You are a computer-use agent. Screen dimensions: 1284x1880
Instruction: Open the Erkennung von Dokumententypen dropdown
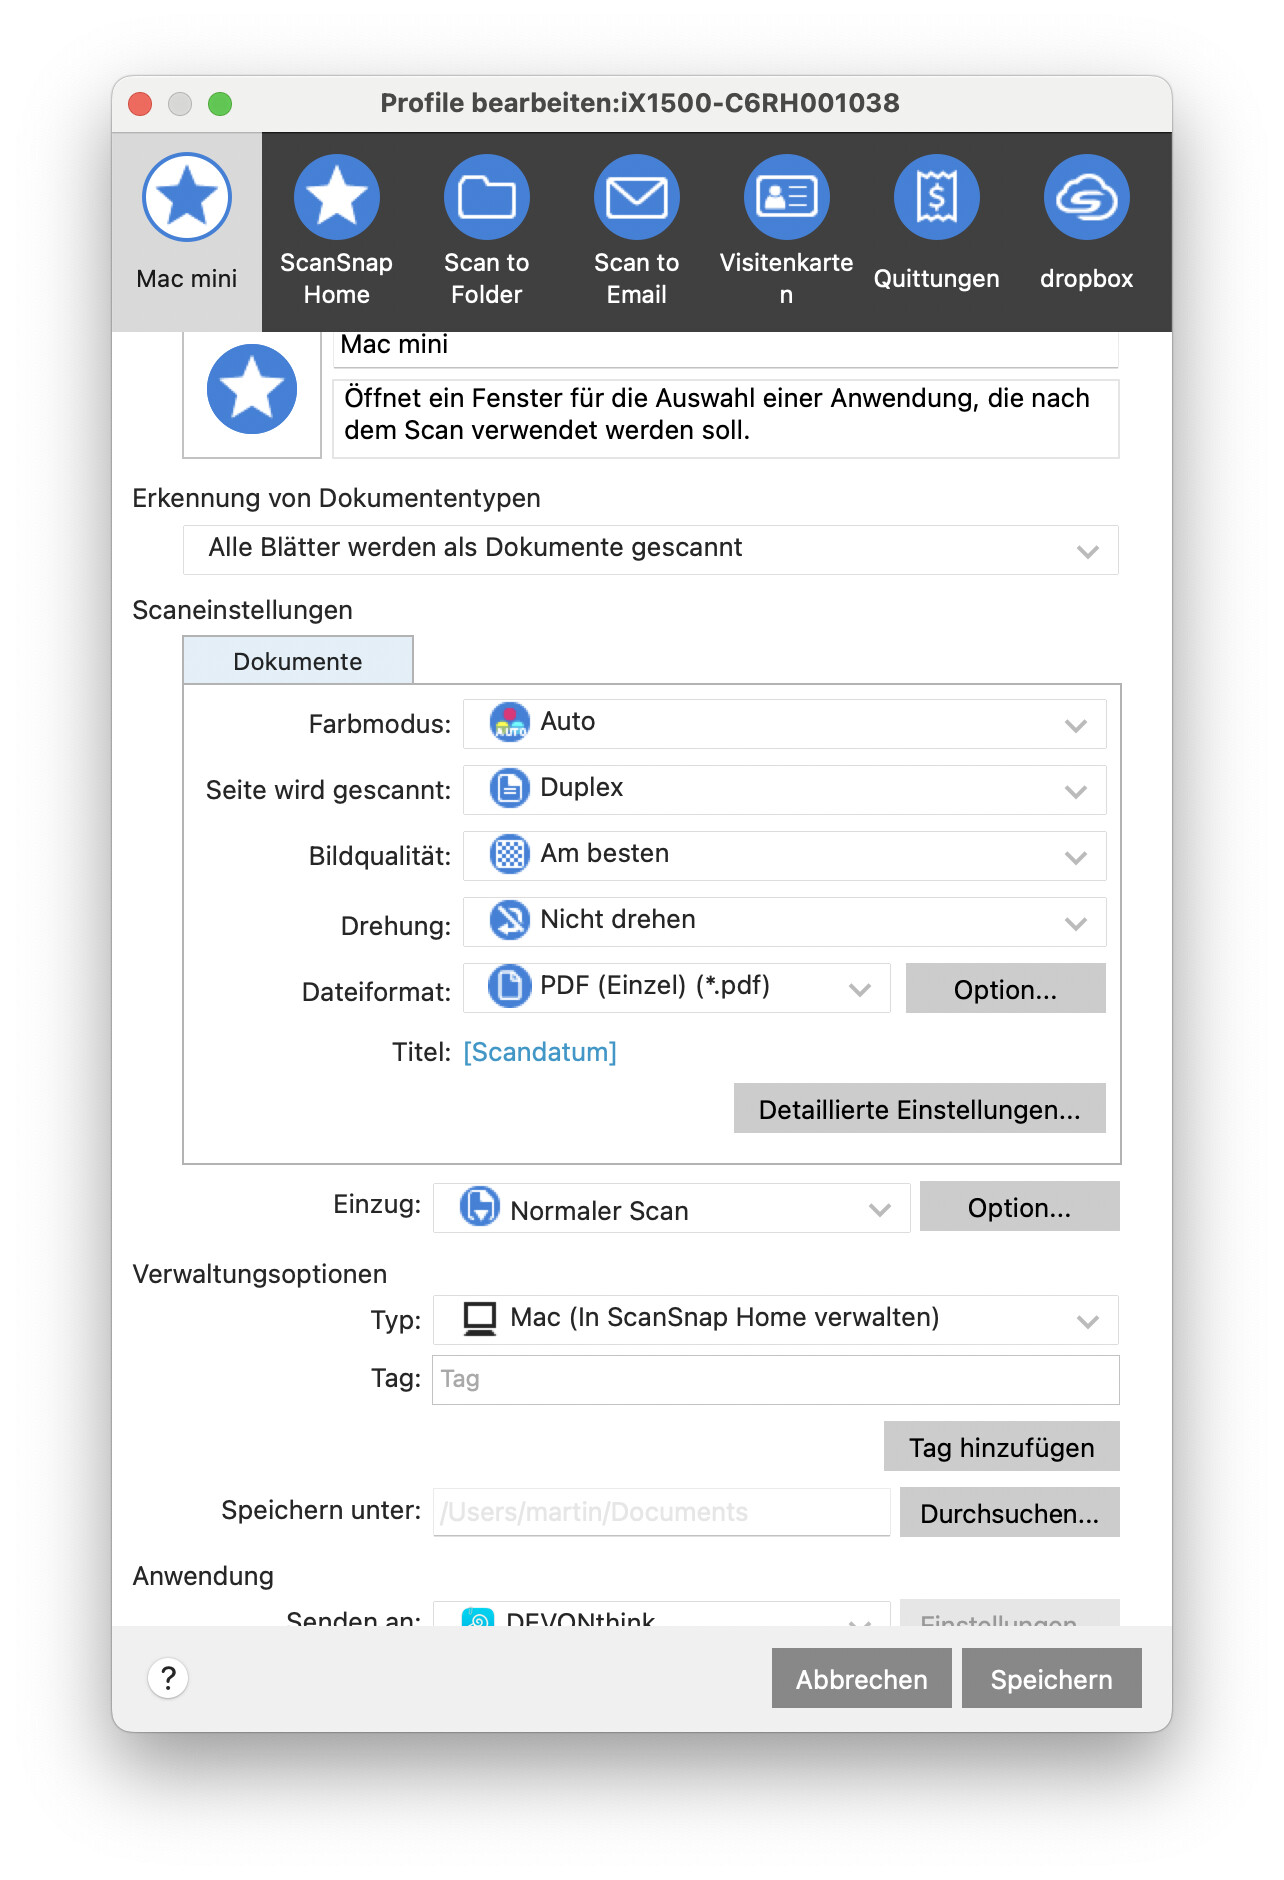(650, 550)
